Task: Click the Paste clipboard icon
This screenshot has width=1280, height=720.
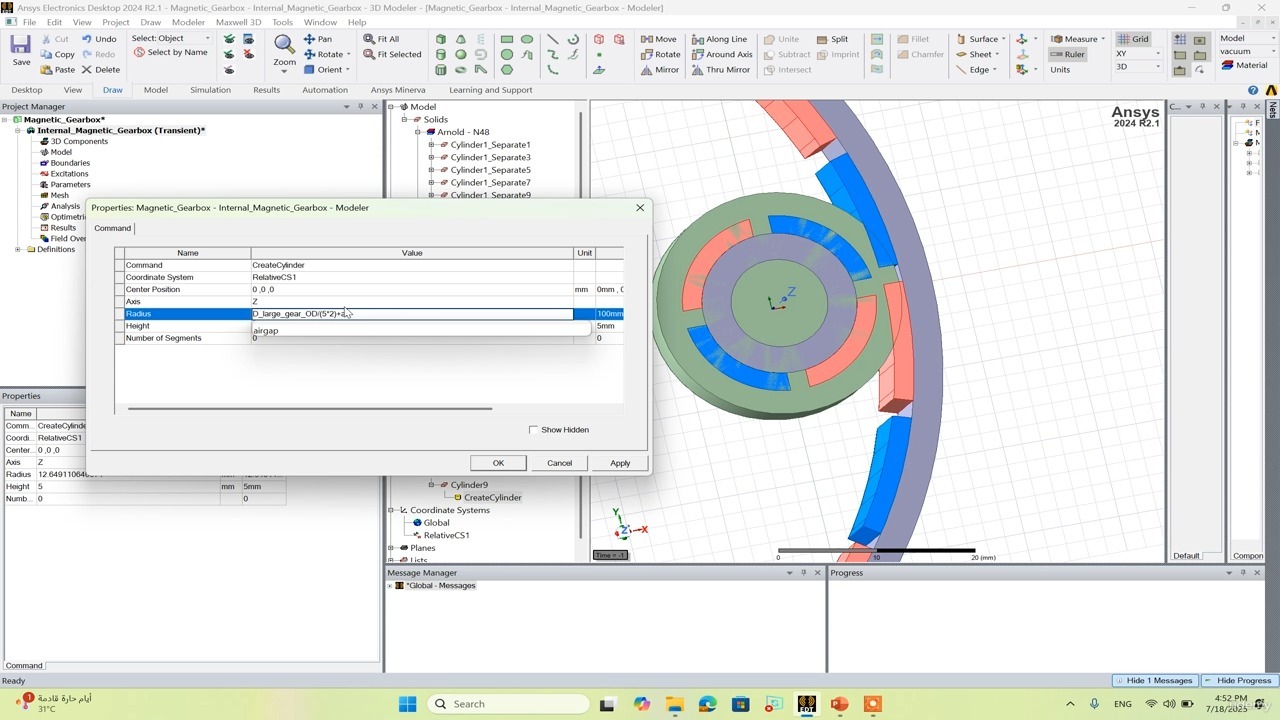Action: click(x=47, y=70)
